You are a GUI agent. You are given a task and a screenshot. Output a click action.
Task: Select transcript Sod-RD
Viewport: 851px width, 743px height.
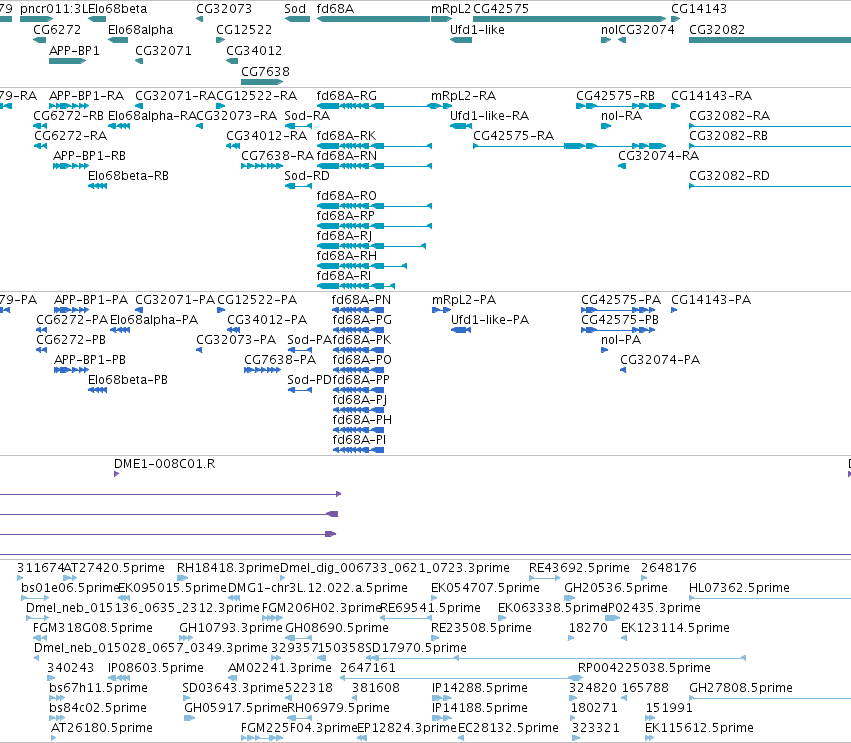[307, 176]
